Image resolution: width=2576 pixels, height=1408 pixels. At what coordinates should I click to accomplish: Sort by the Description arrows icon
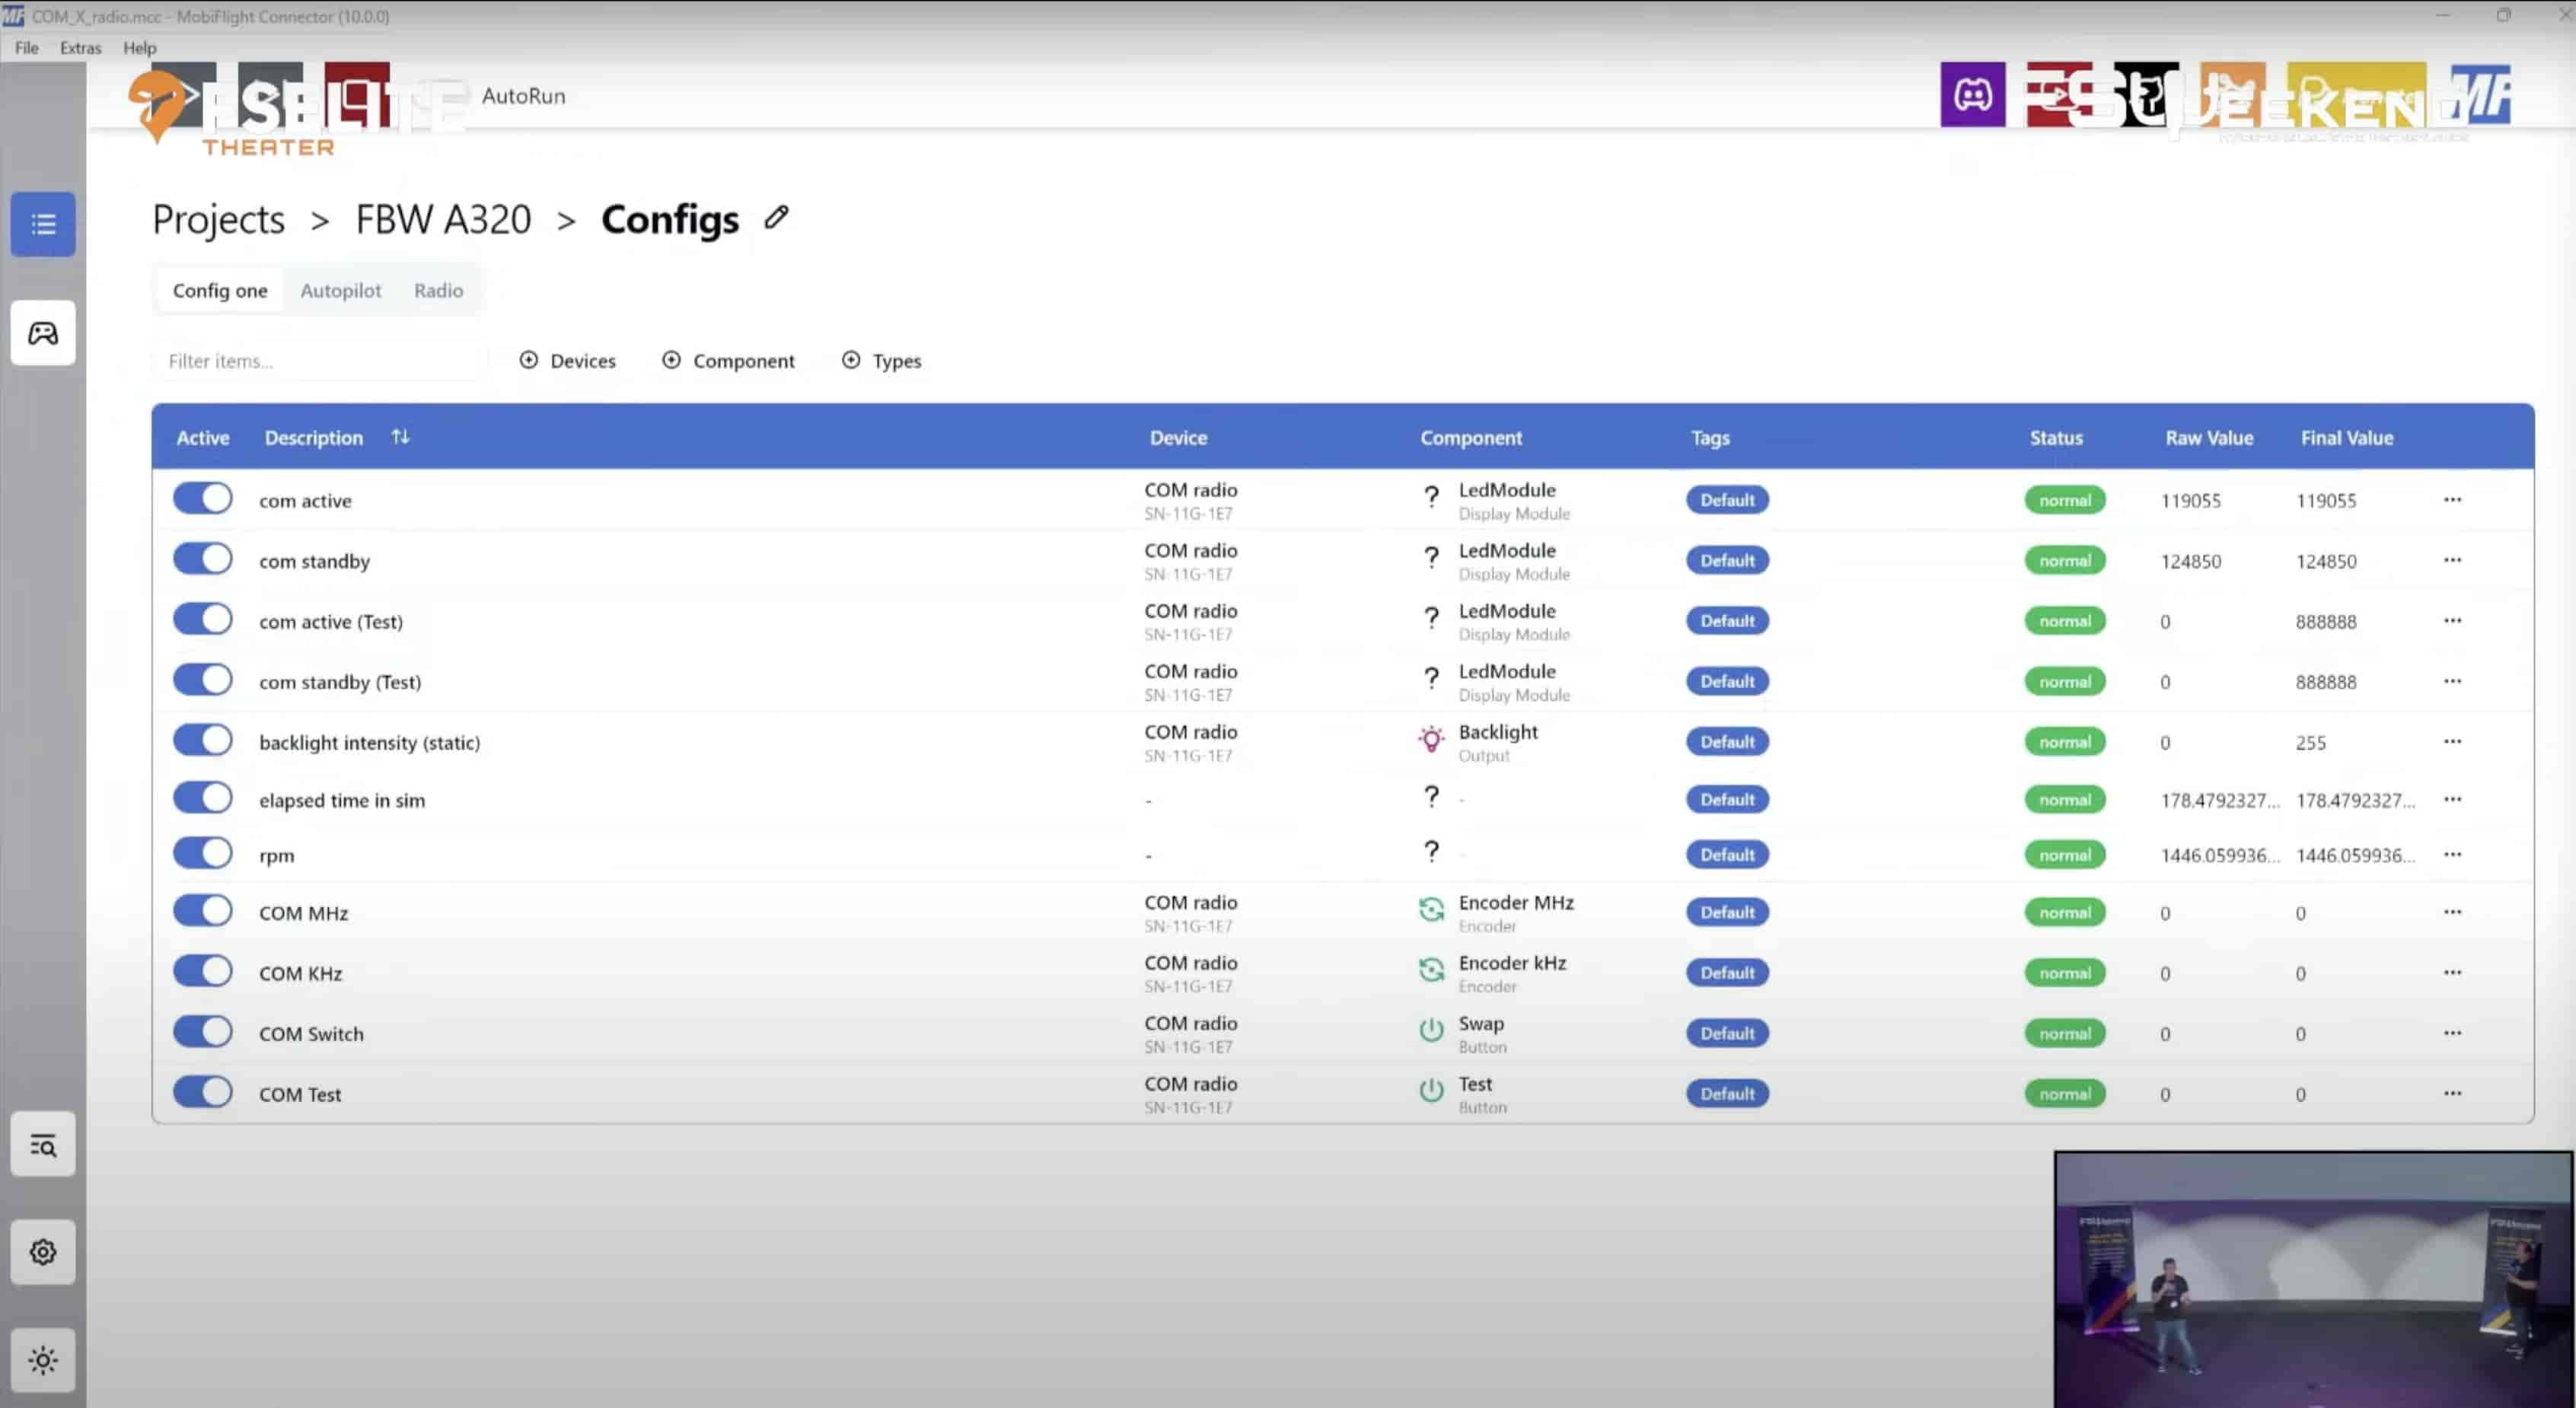(x=400, y=437)
